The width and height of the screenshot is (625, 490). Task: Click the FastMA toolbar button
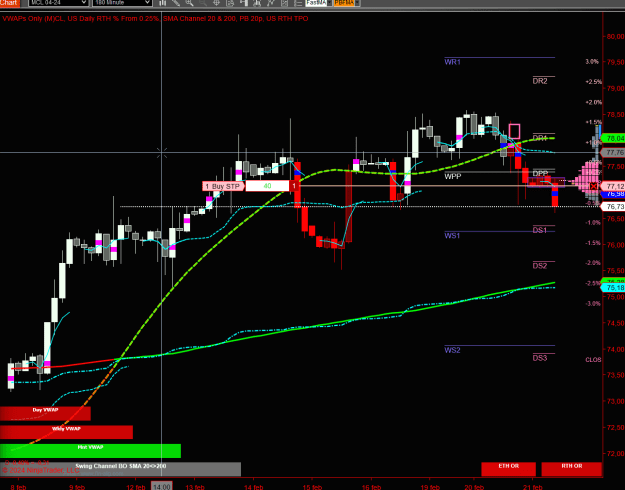point(316,3)
